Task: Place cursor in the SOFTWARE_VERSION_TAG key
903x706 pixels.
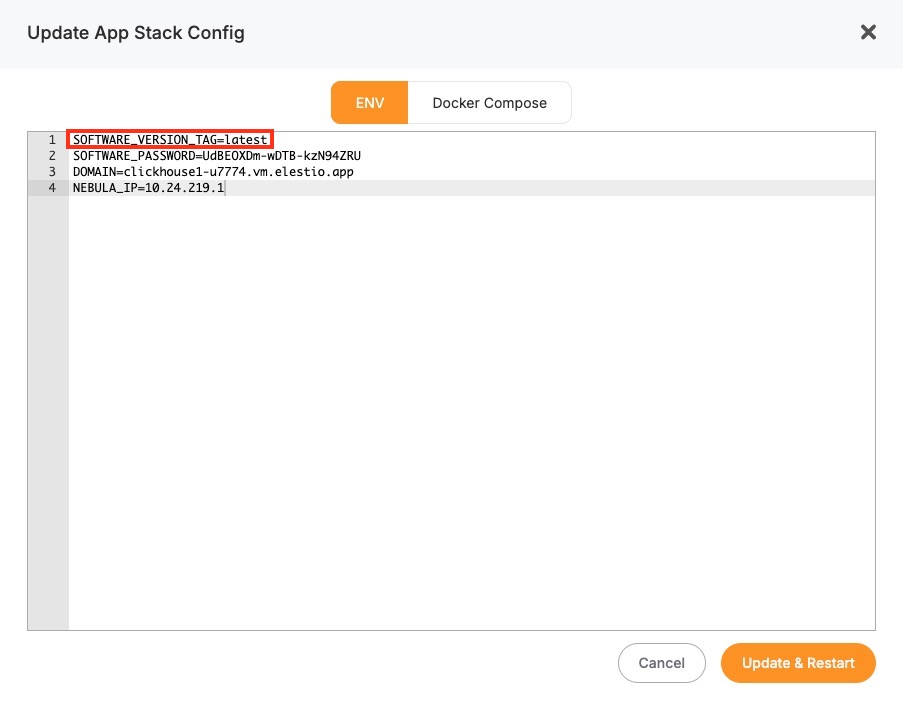Action: 140,140
